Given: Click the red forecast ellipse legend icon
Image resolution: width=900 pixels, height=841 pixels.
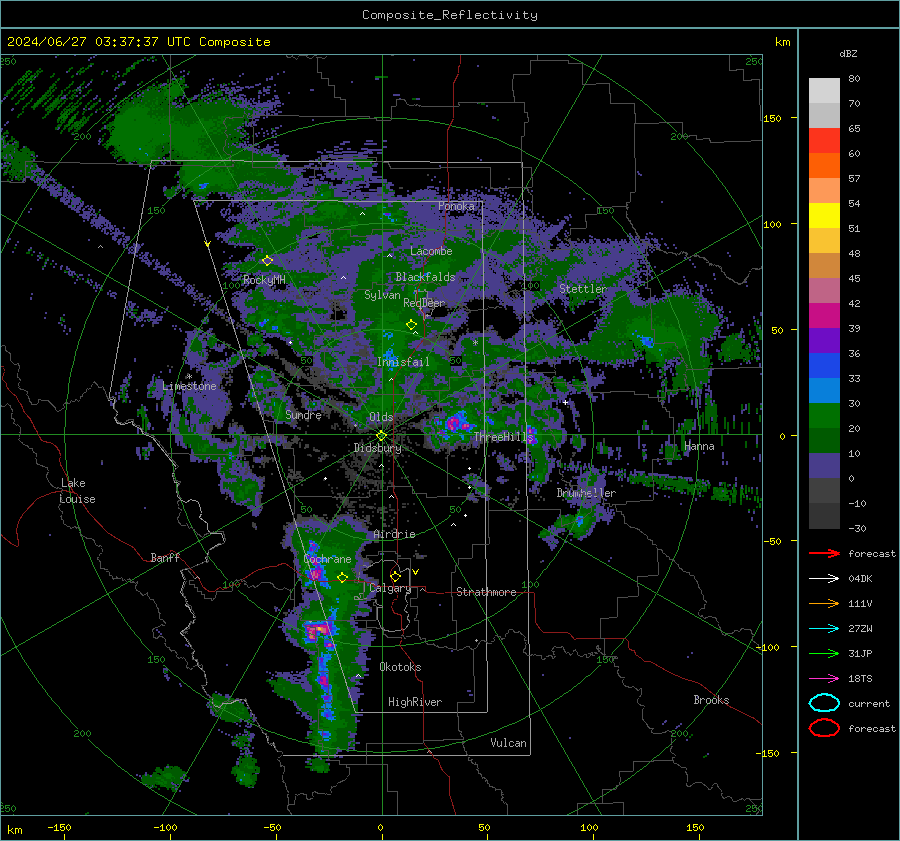Looking at the screenshot, I should [x=824, y=728].
